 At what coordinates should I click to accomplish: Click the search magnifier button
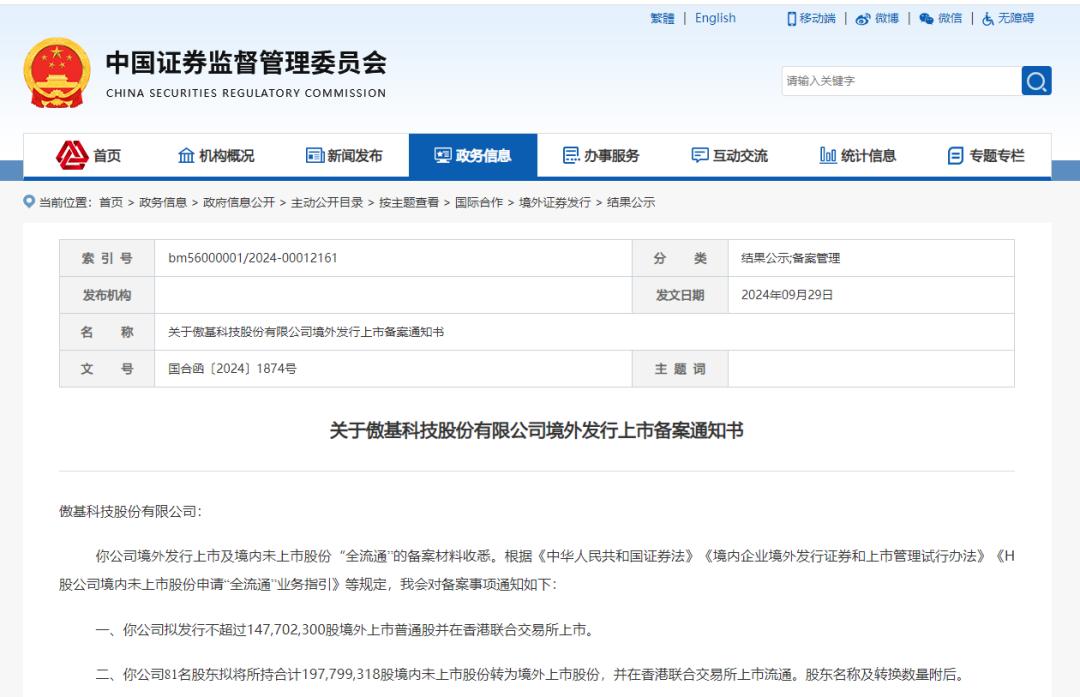pyautogui.click(x=1036, y=81)
